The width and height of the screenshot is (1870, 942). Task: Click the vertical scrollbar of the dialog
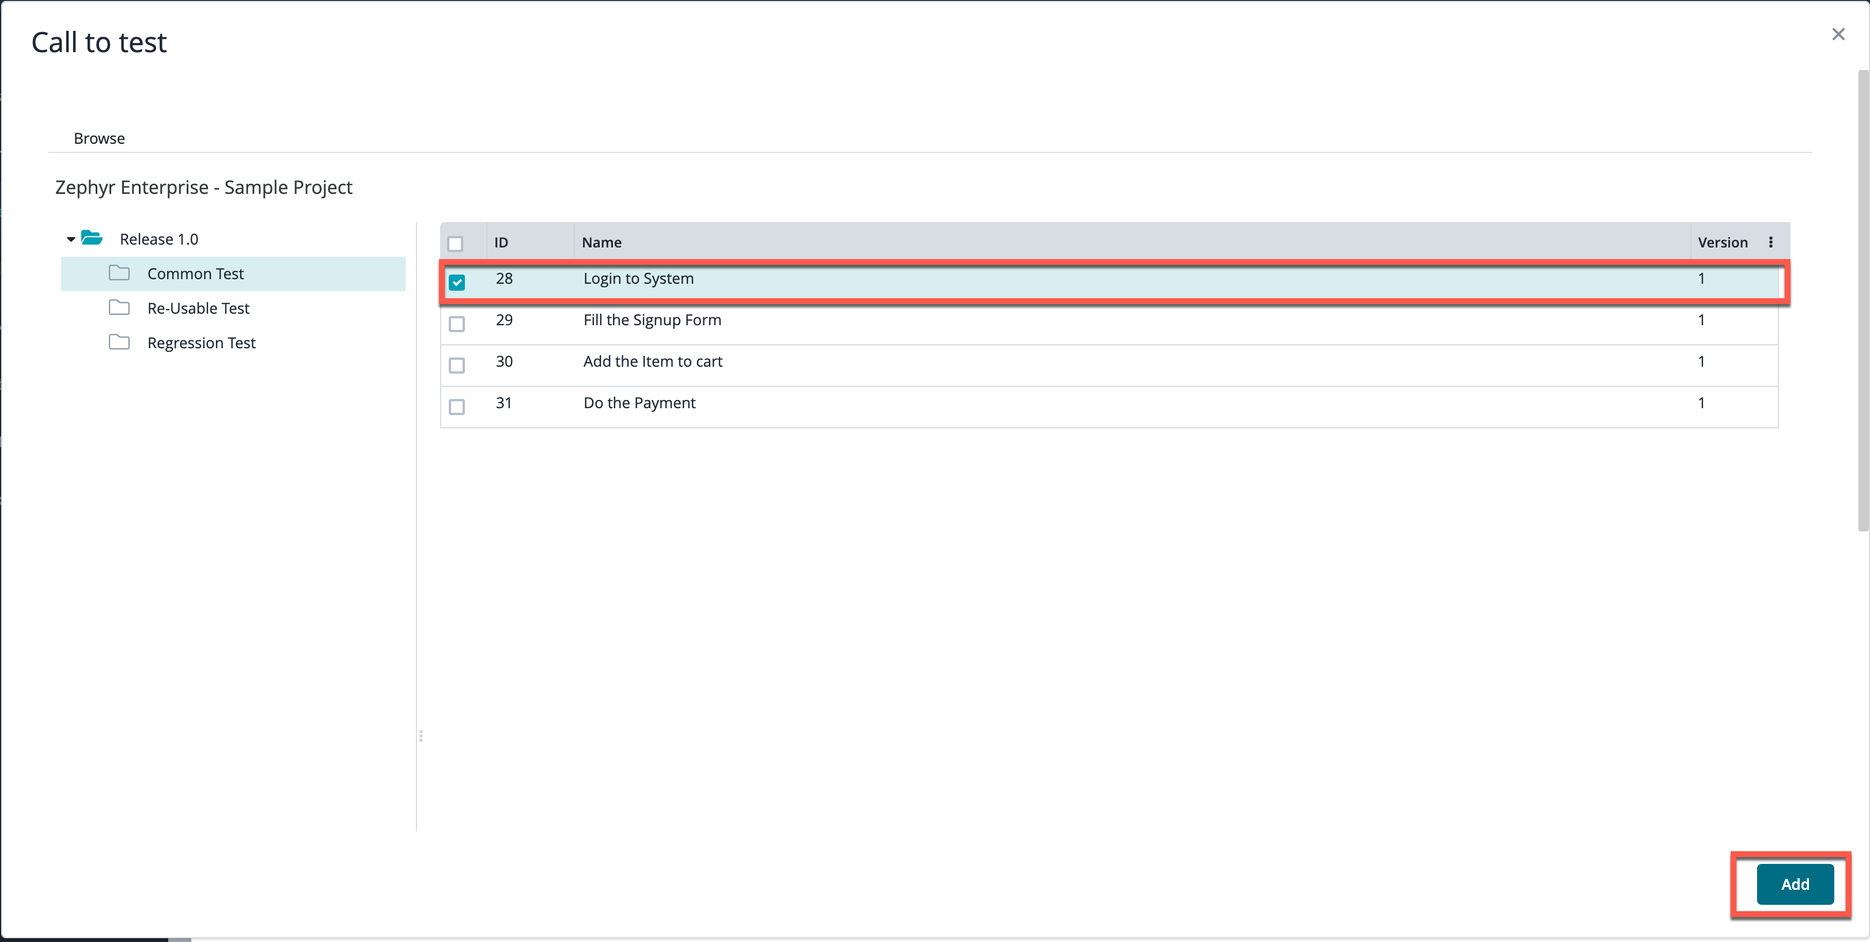point(1863,300)
